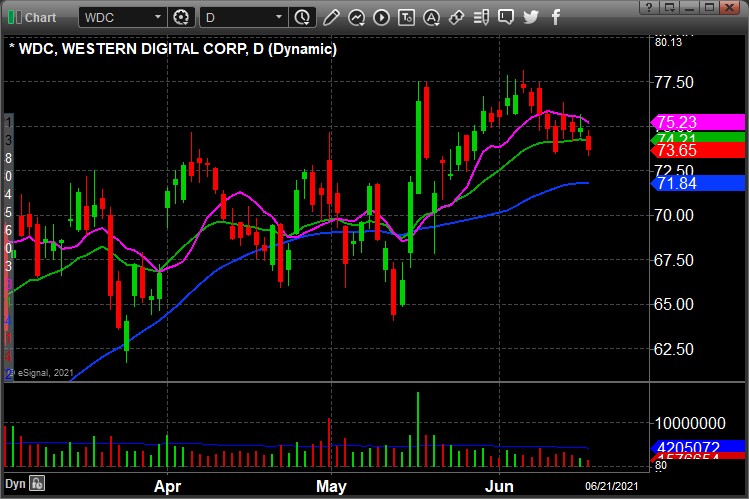
Task: Click the blue 4205072 volume average tag
Action: 697,447
